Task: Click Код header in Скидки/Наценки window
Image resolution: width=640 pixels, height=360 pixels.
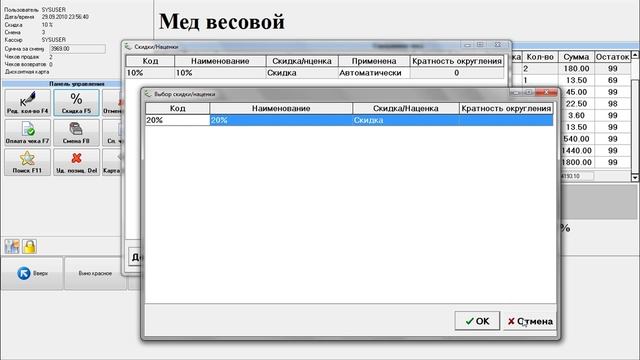Action: 150,61
